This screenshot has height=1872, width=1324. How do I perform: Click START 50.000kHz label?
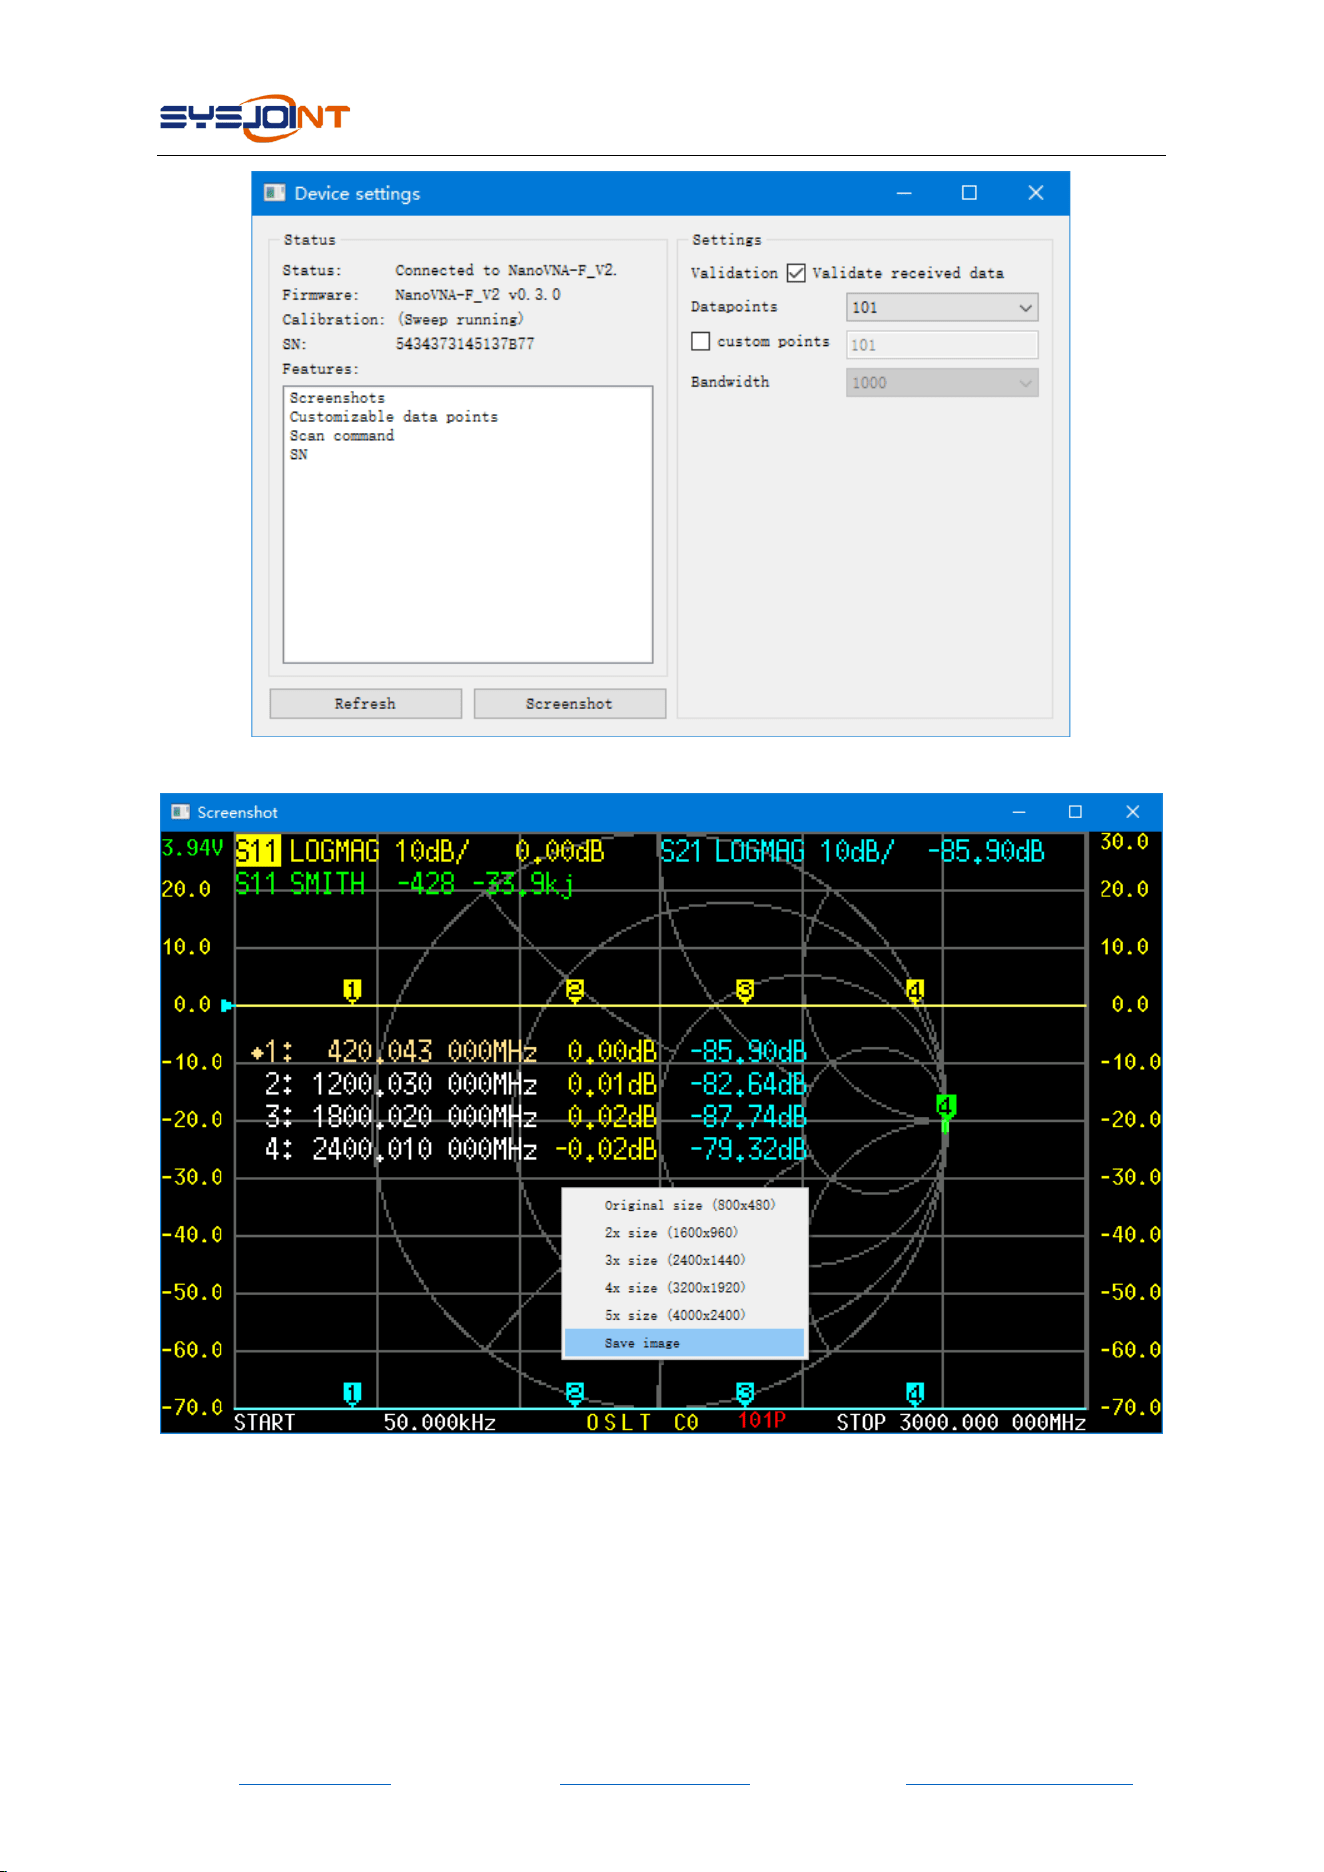tap(365, 1422)
